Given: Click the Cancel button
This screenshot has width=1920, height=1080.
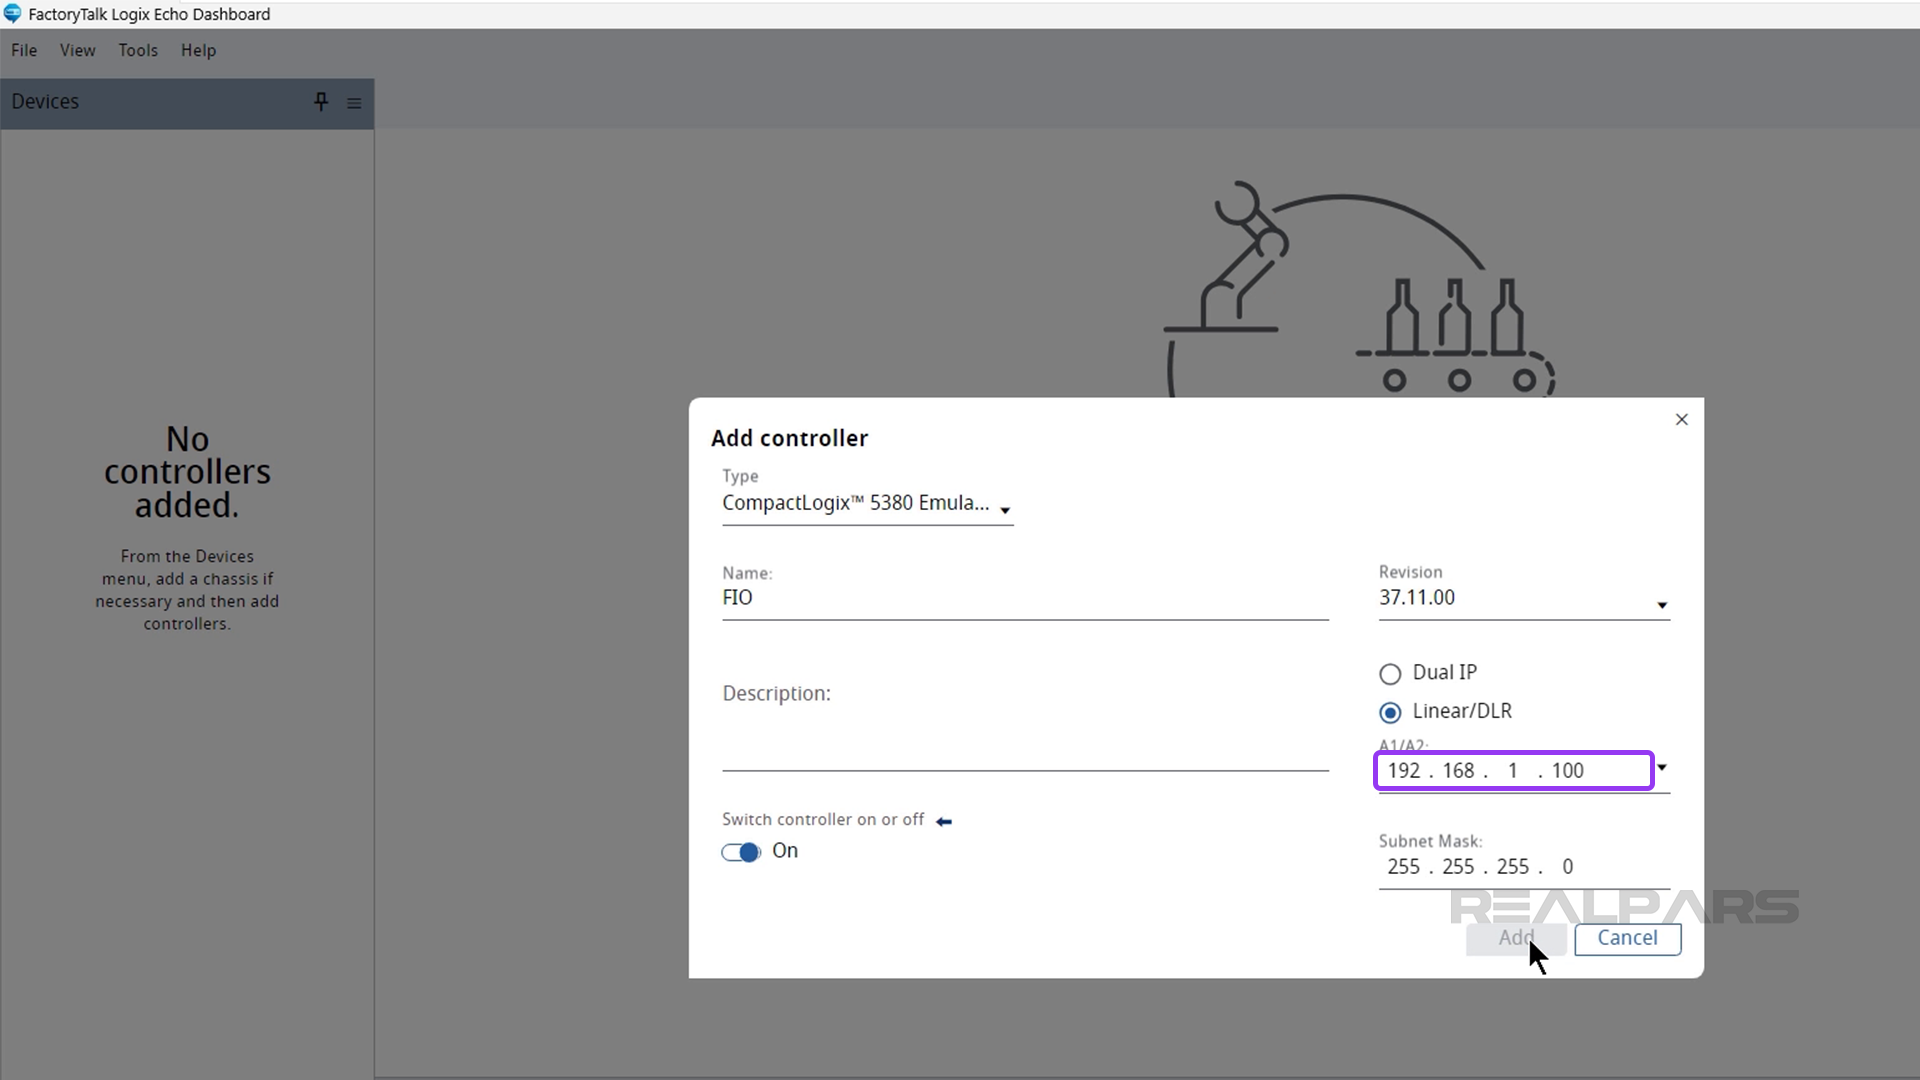Looking at the screenshot, I should click(1627, 938).
